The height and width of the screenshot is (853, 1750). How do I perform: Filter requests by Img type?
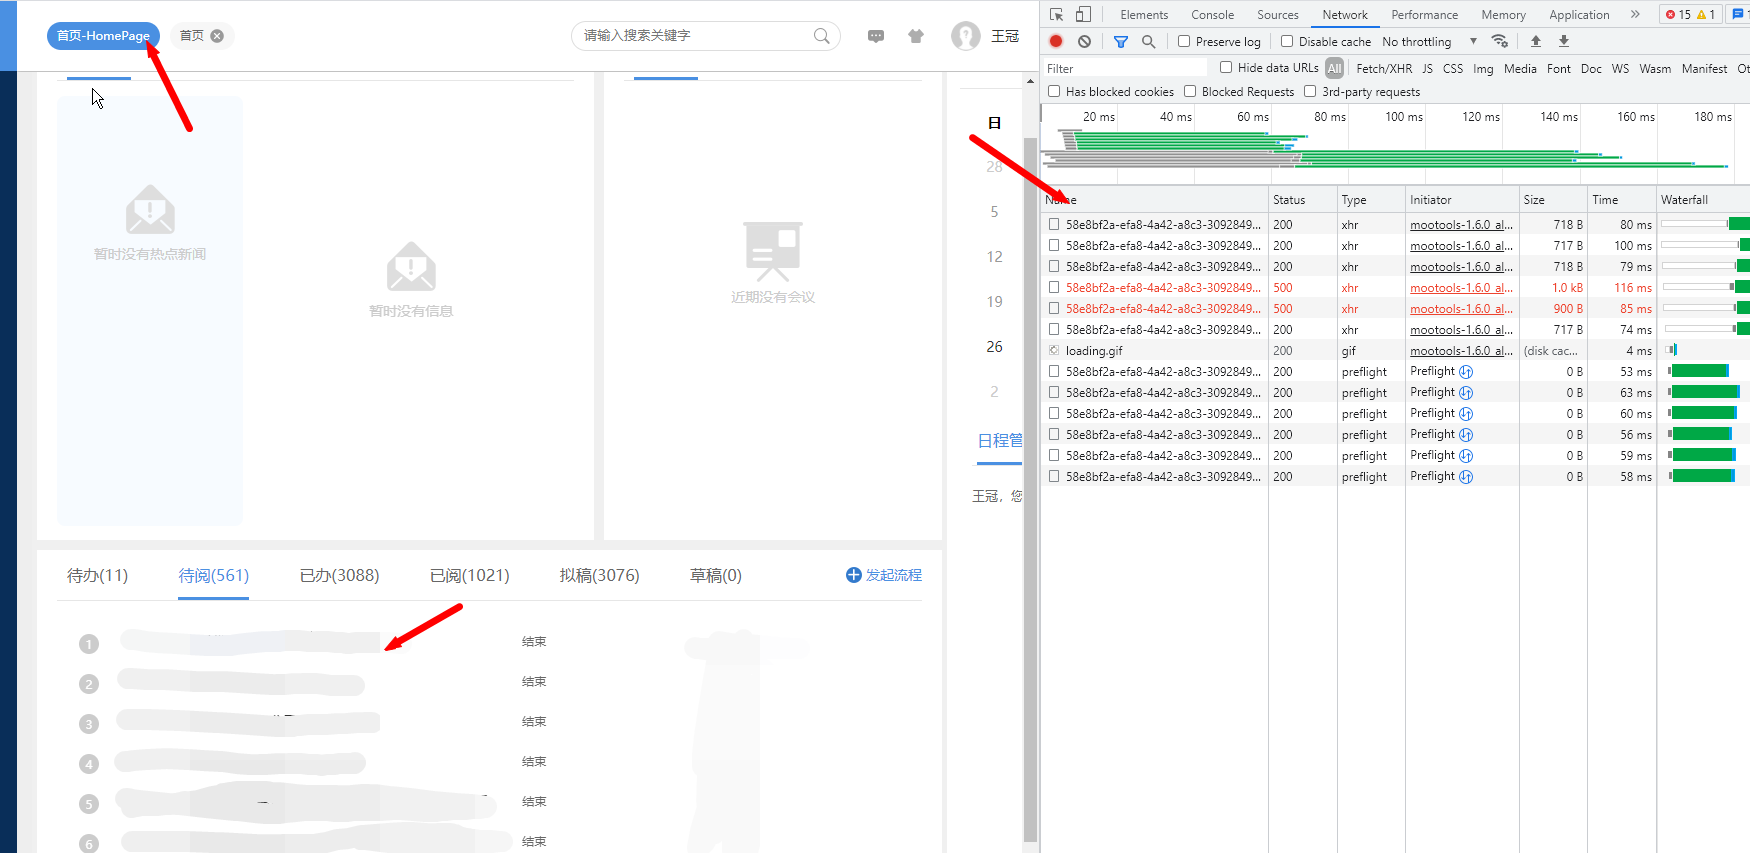coord(1483,68)
